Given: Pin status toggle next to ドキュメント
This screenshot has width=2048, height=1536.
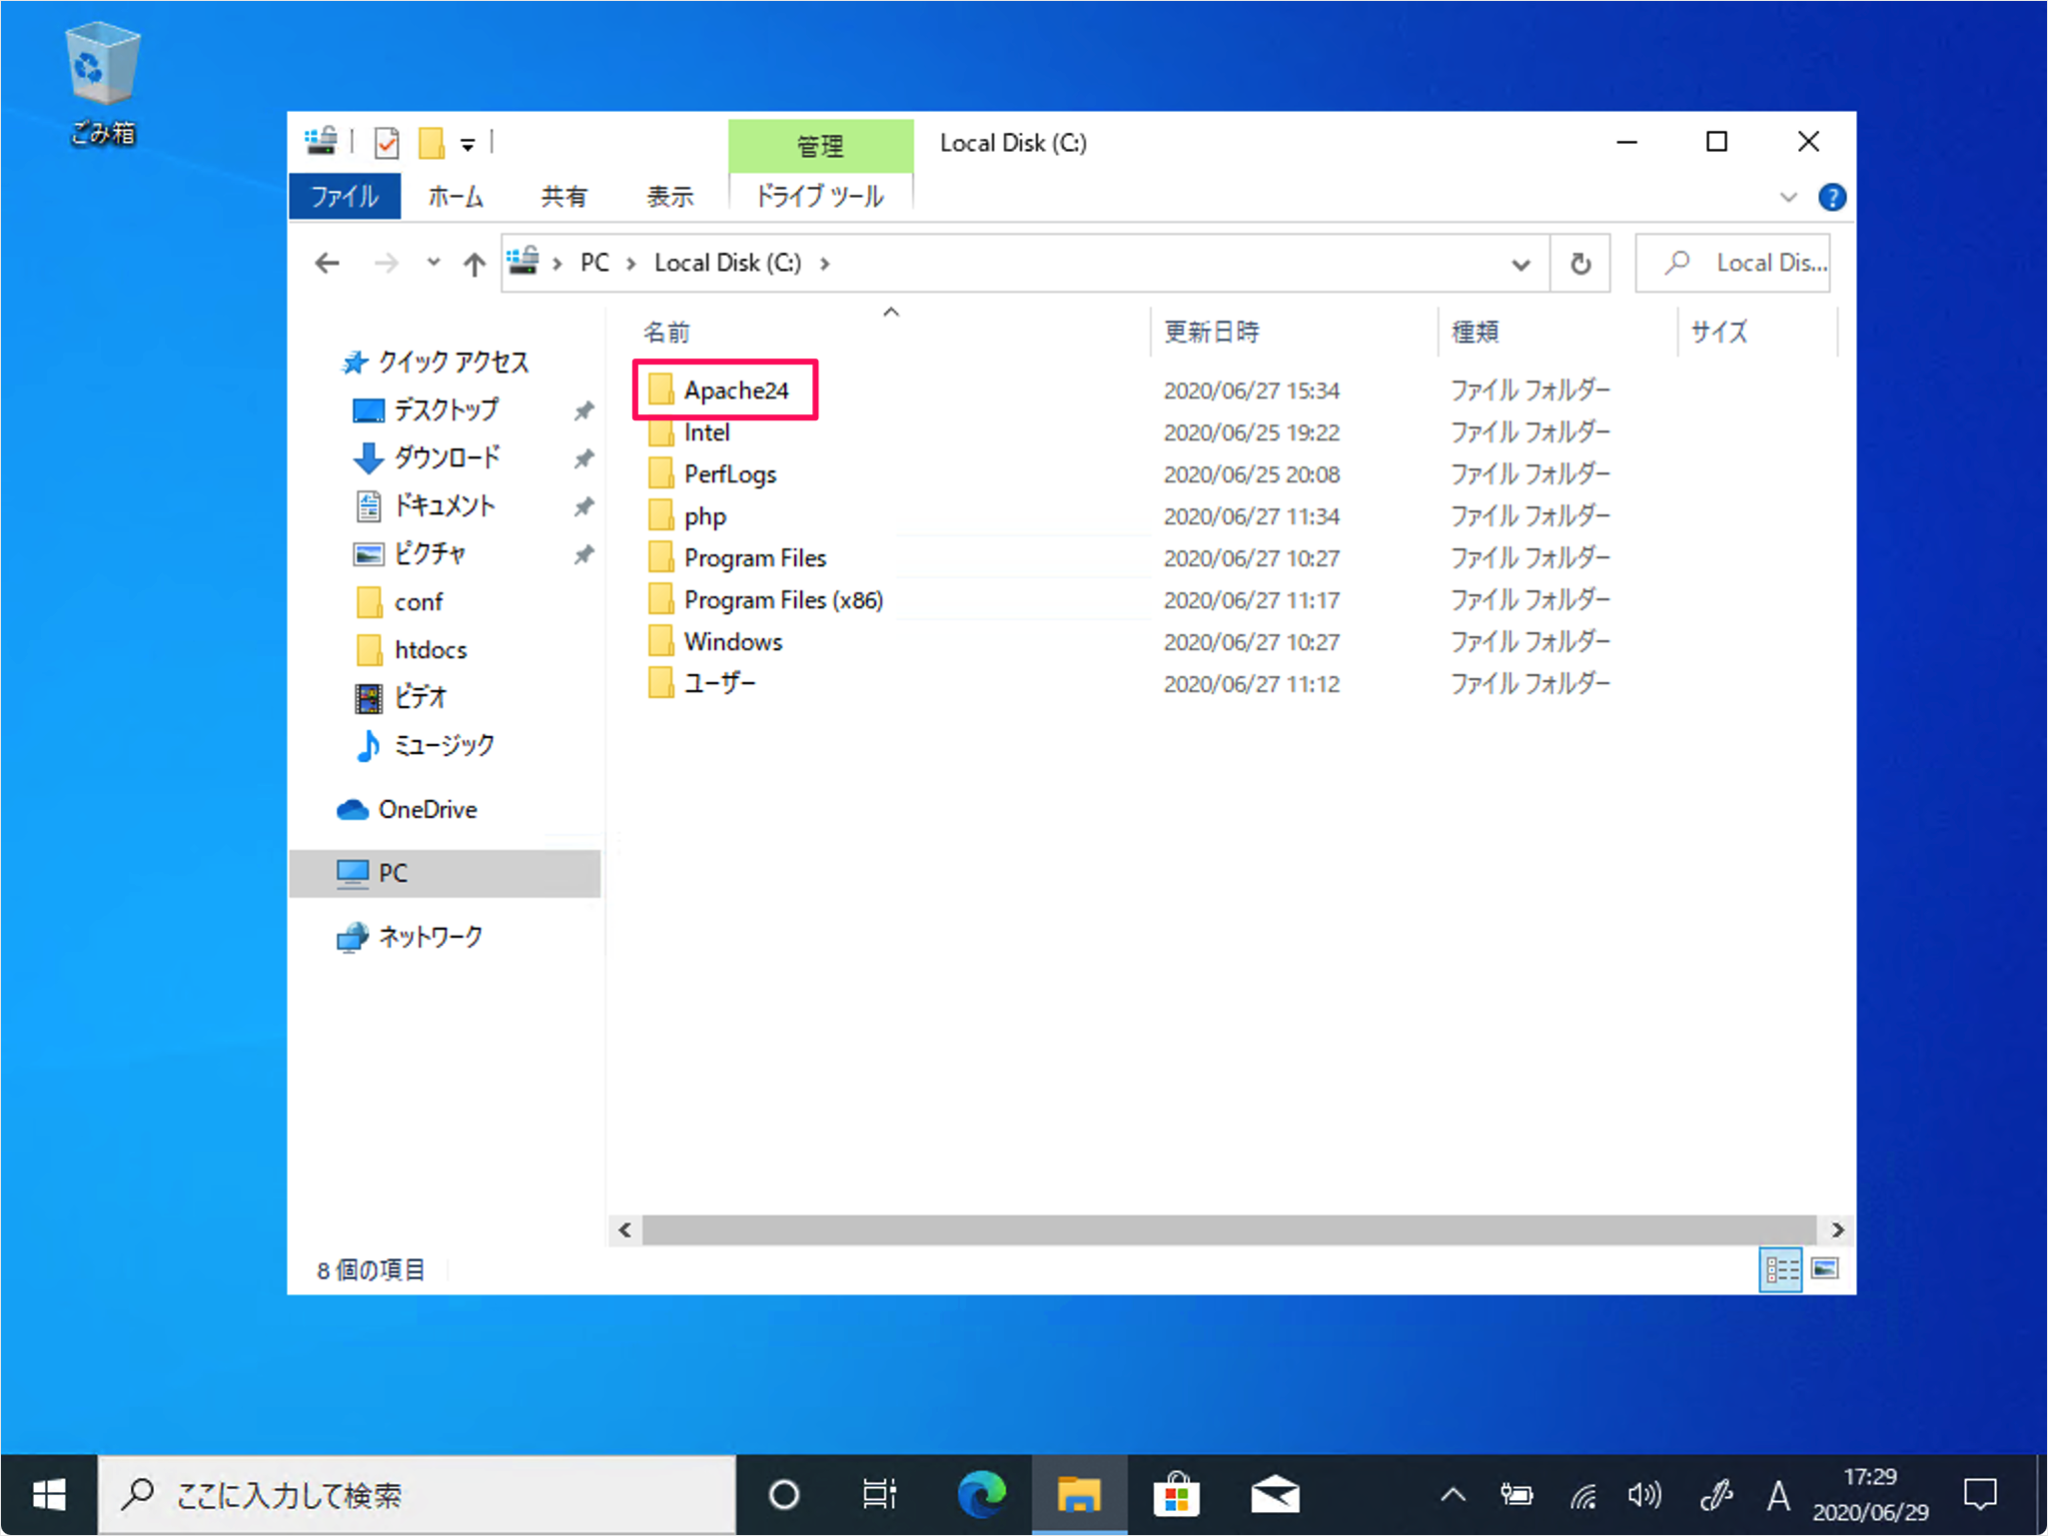Looking at the screenshot, I should (584, 506).
